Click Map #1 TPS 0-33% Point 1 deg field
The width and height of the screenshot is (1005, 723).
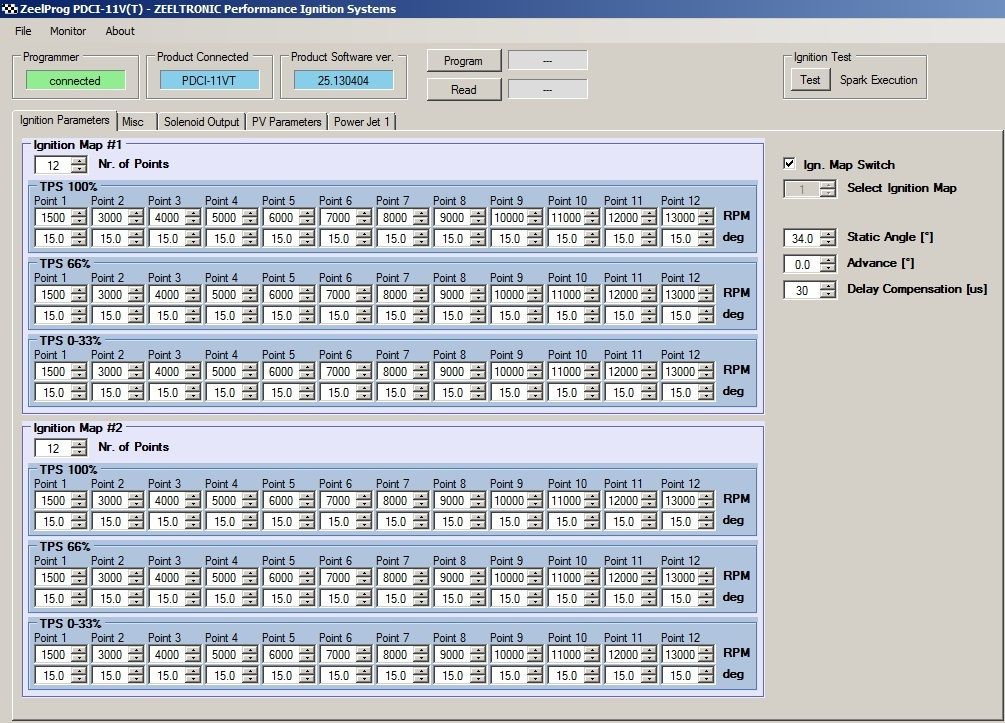[x=53, y=392]
